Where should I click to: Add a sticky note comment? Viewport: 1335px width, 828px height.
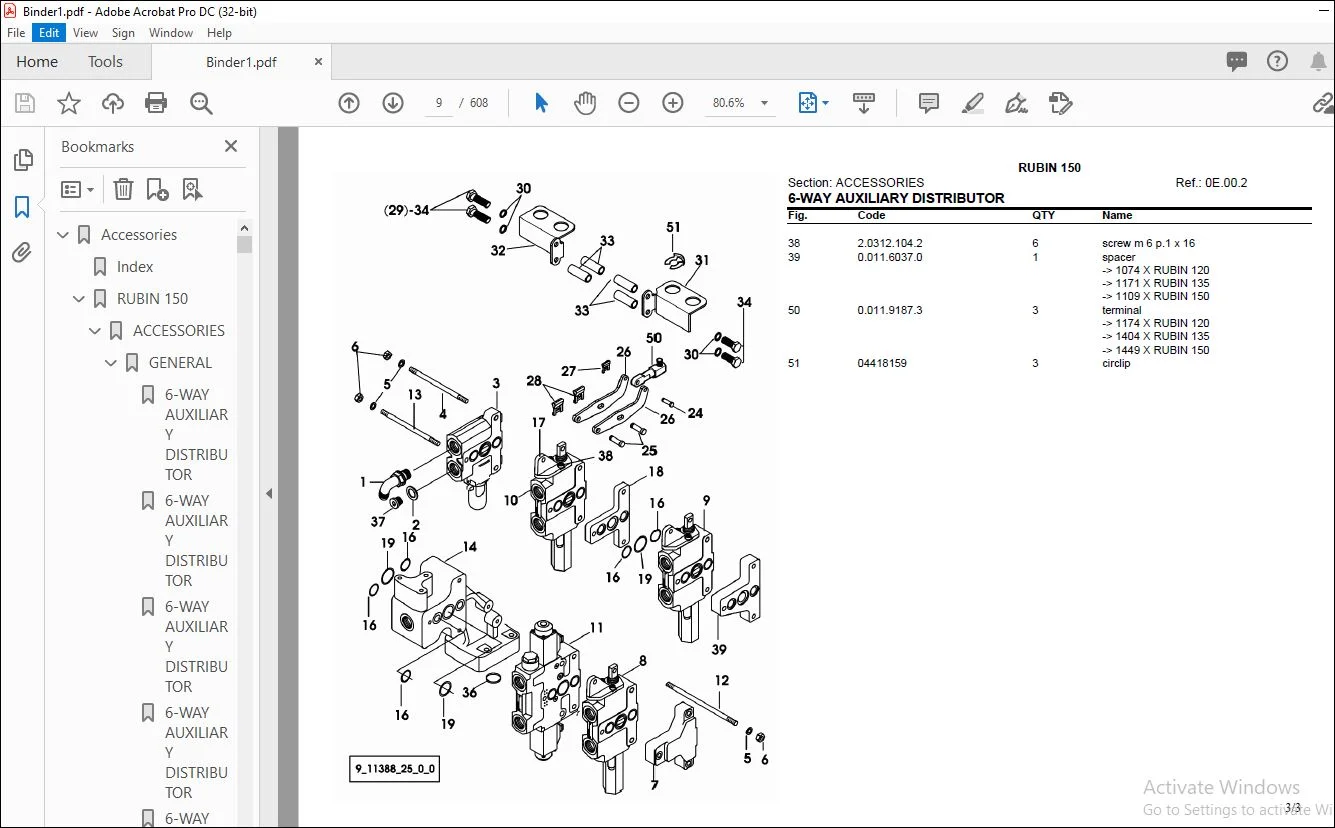pos(929,103)
